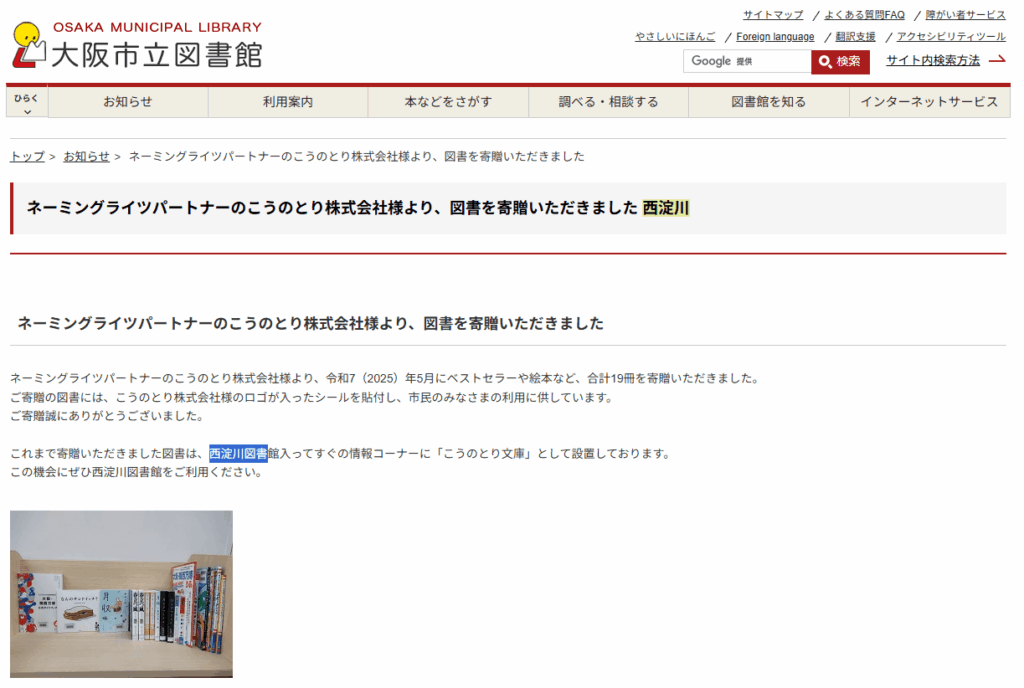Switch to やさしいにほんご version

(675, 37)
